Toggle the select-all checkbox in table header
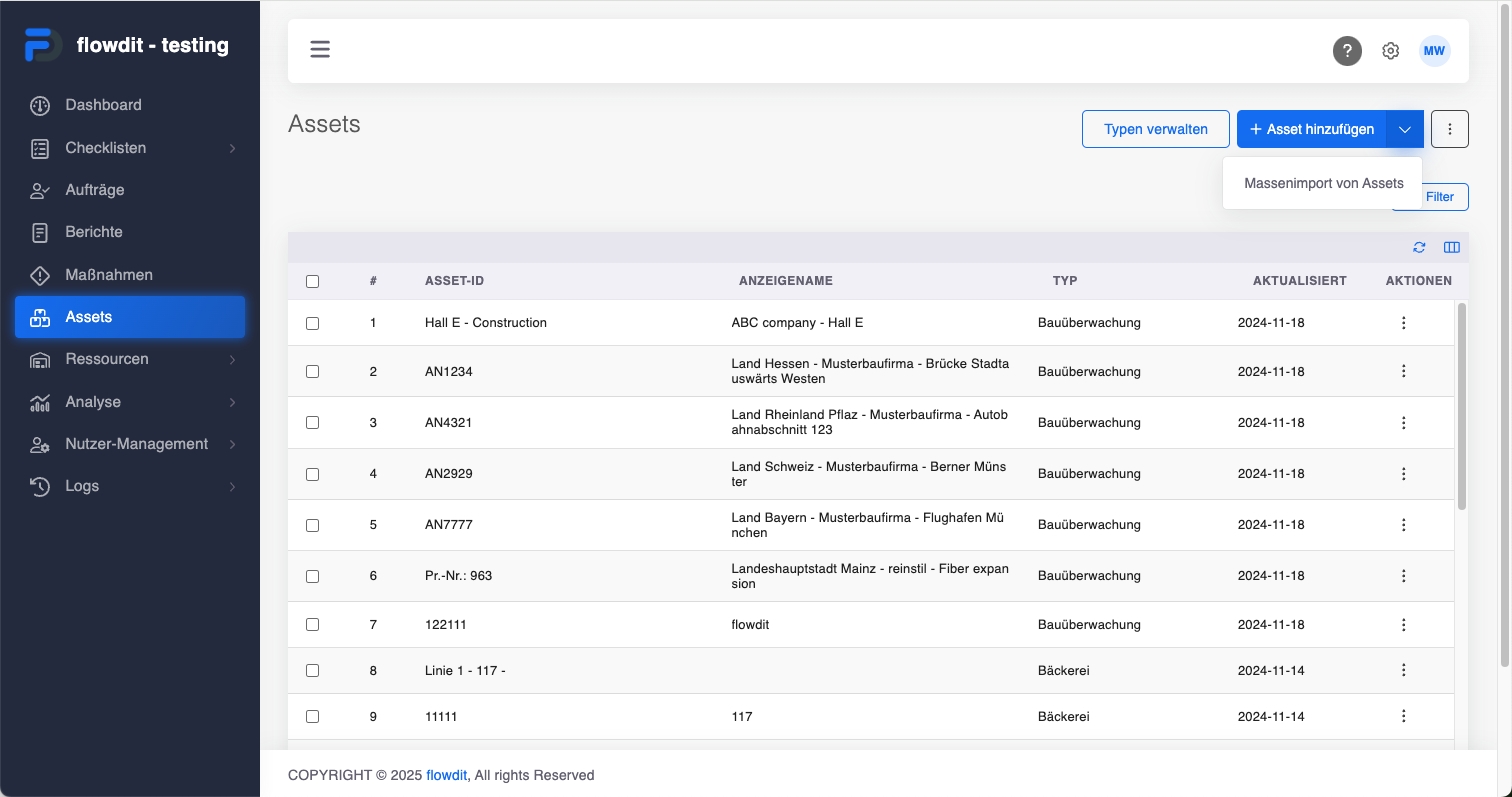Screen dimensions: 1512x797 (312, 282)
